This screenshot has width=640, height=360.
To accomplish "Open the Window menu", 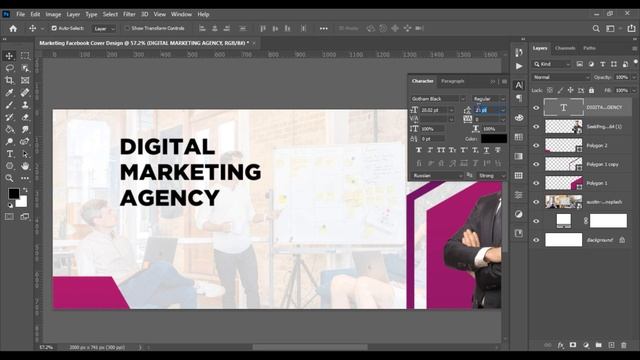I will 181,14.
